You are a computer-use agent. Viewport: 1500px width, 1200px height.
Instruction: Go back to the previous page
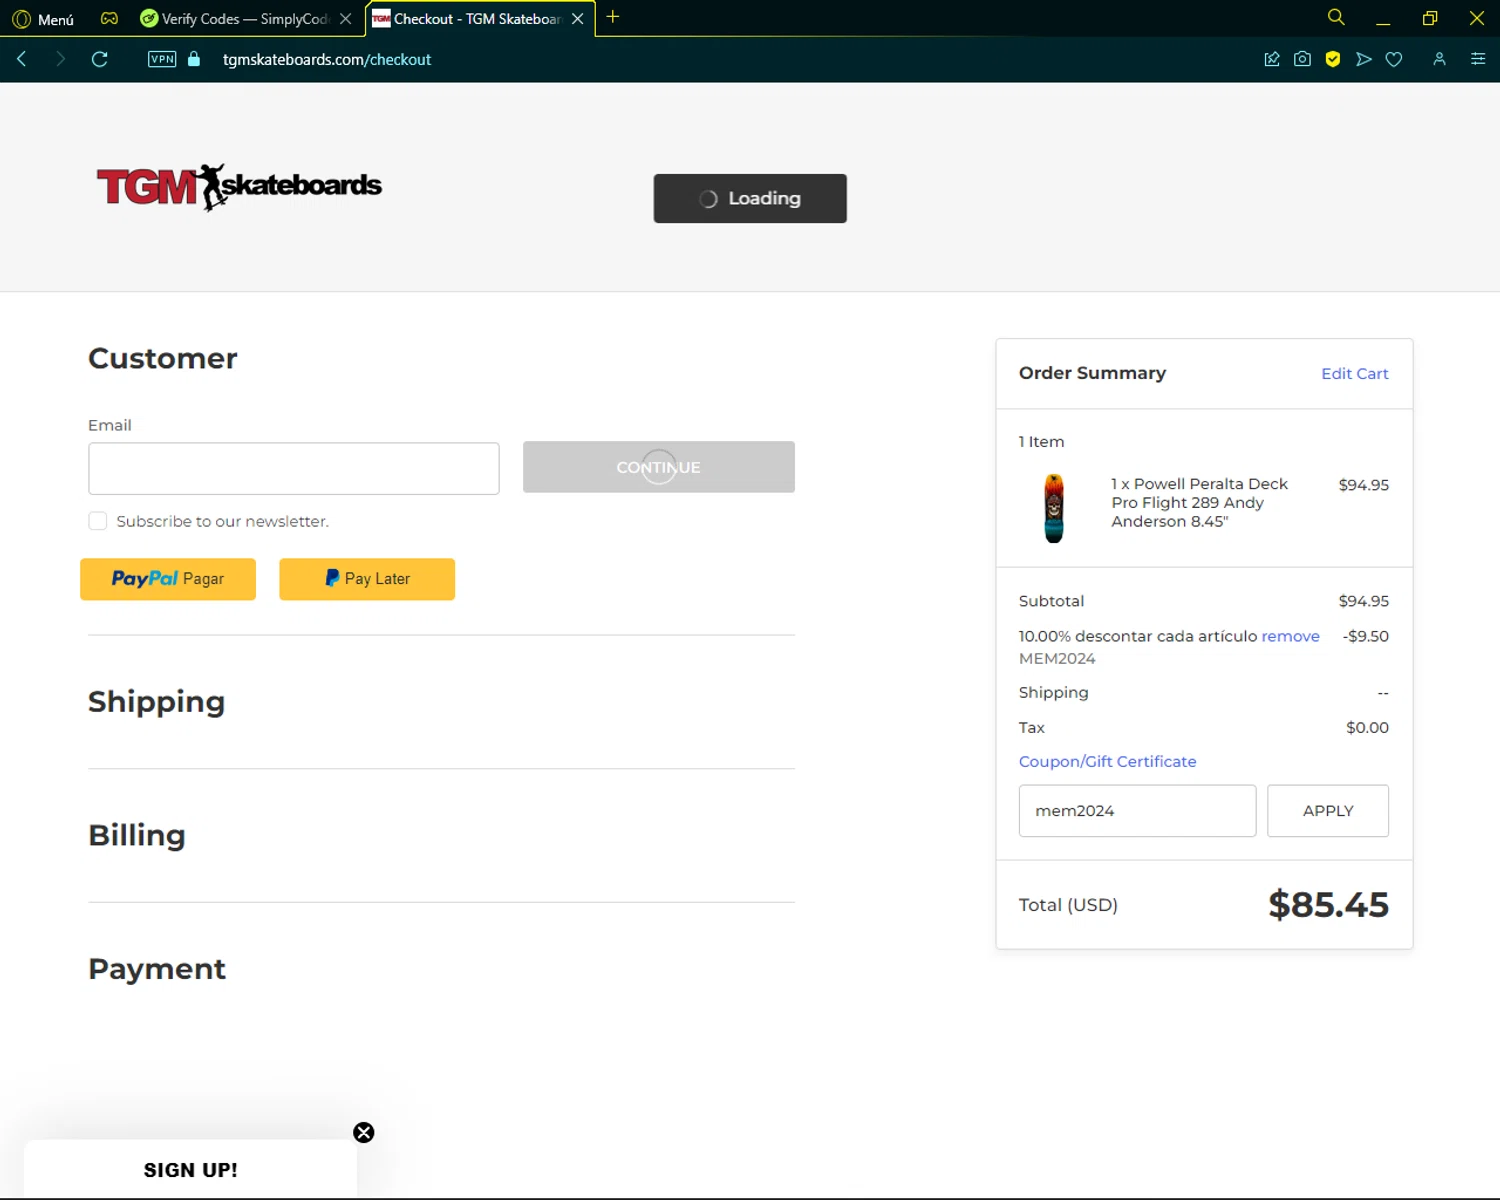(x=21, y=59)
